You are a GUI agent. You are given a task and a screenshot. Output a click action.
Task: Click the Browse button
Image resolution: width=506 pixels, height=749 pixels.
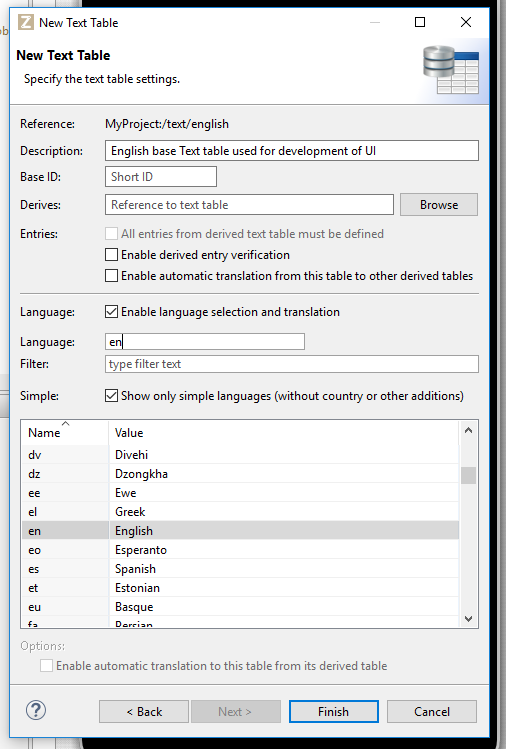click(x=439, y=204)
